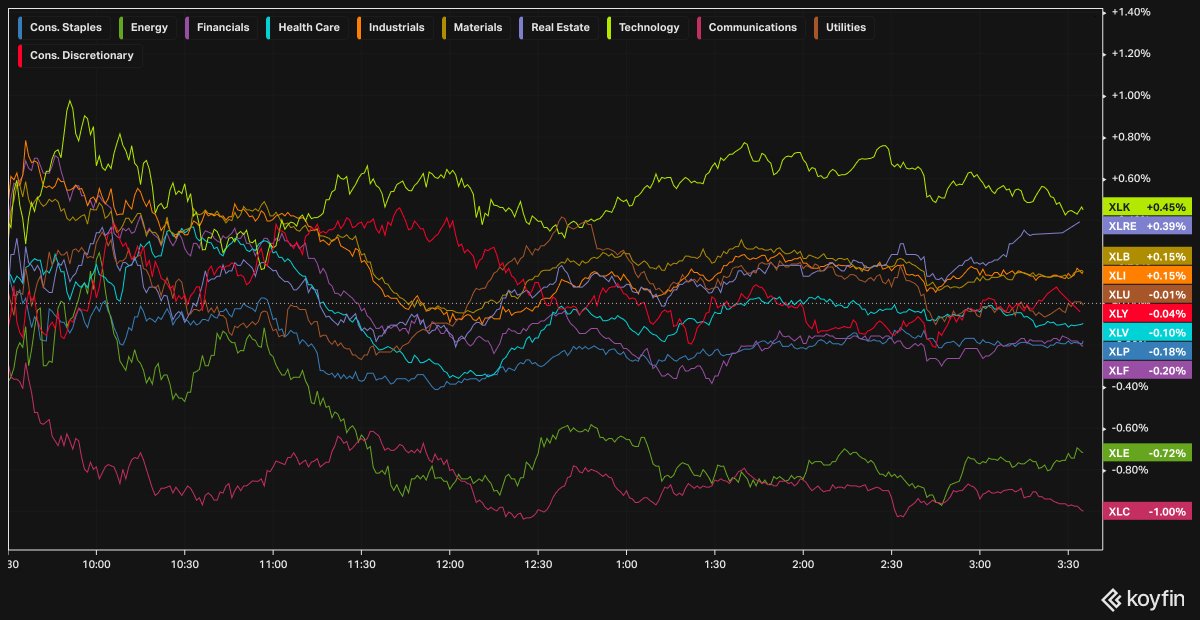The image size is (1200, 620).
Task: Hide the Materials sector line
Action: coord(477,27)
